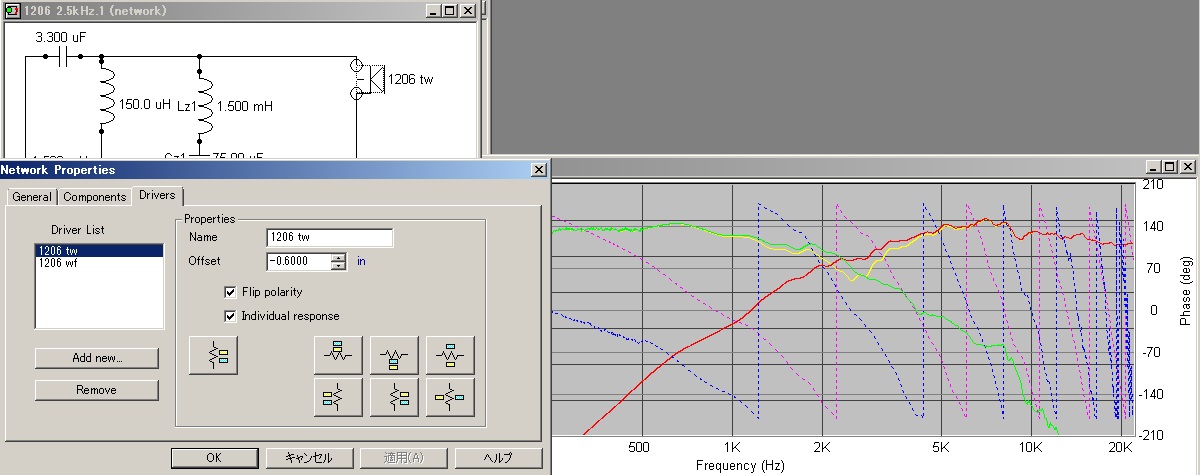Decrease Offset with the spinner down arrow
Viewport: 1201px width, 475px height.
[340, 266]
